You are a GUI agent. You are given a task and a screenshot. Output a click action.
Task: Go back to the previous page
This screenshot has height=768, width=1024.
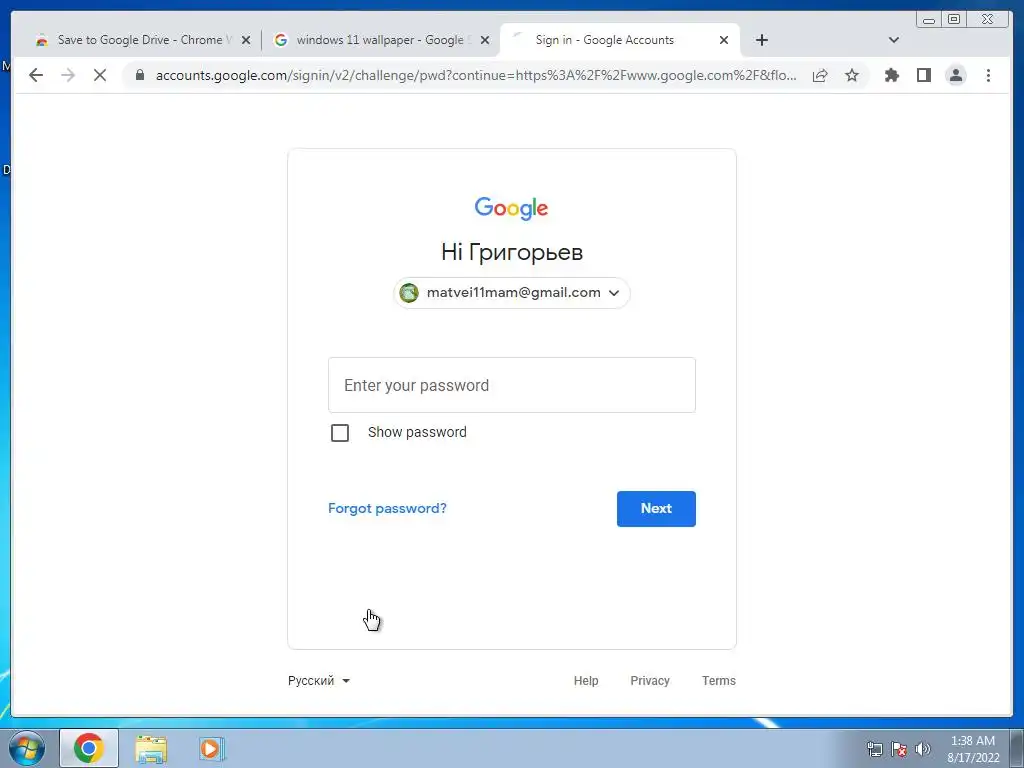tap(36, 75)
